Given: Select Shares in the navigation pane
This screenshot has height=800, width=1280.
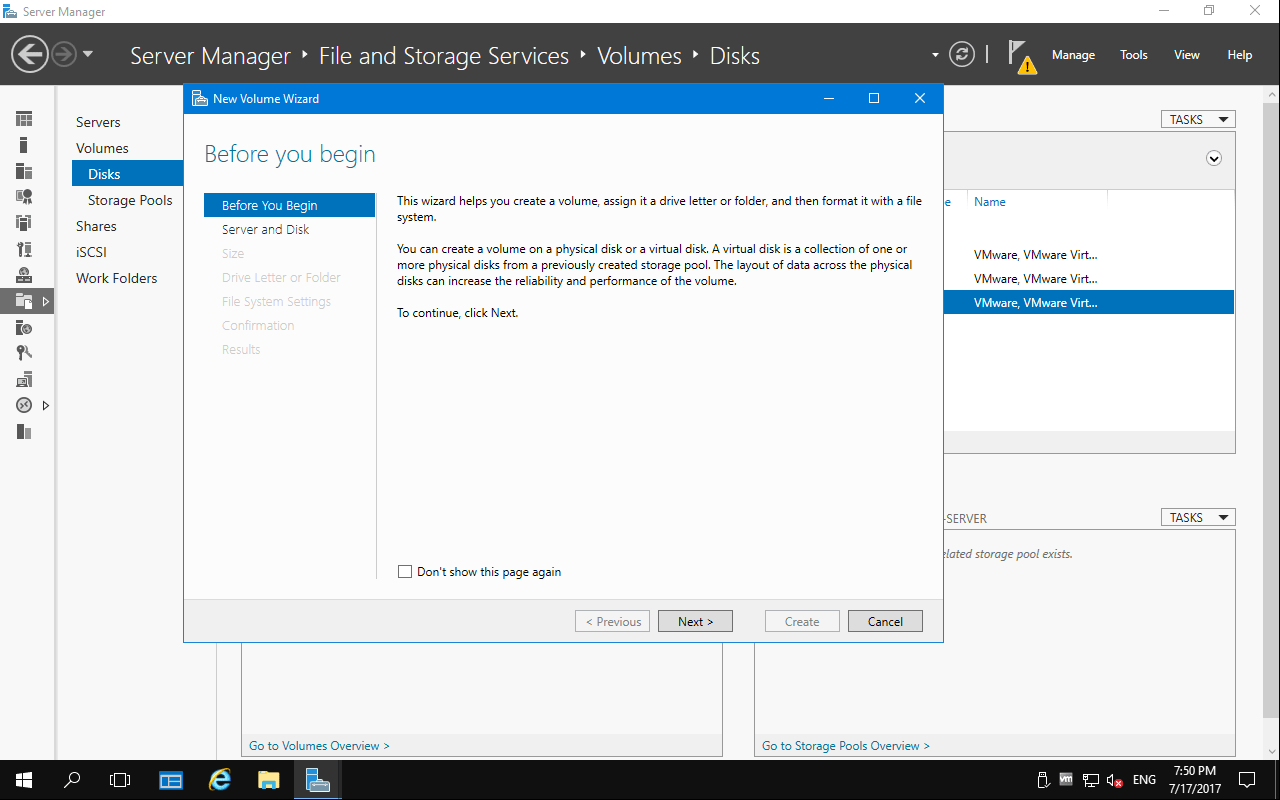Looking at the screenshot, I should 96,226.
